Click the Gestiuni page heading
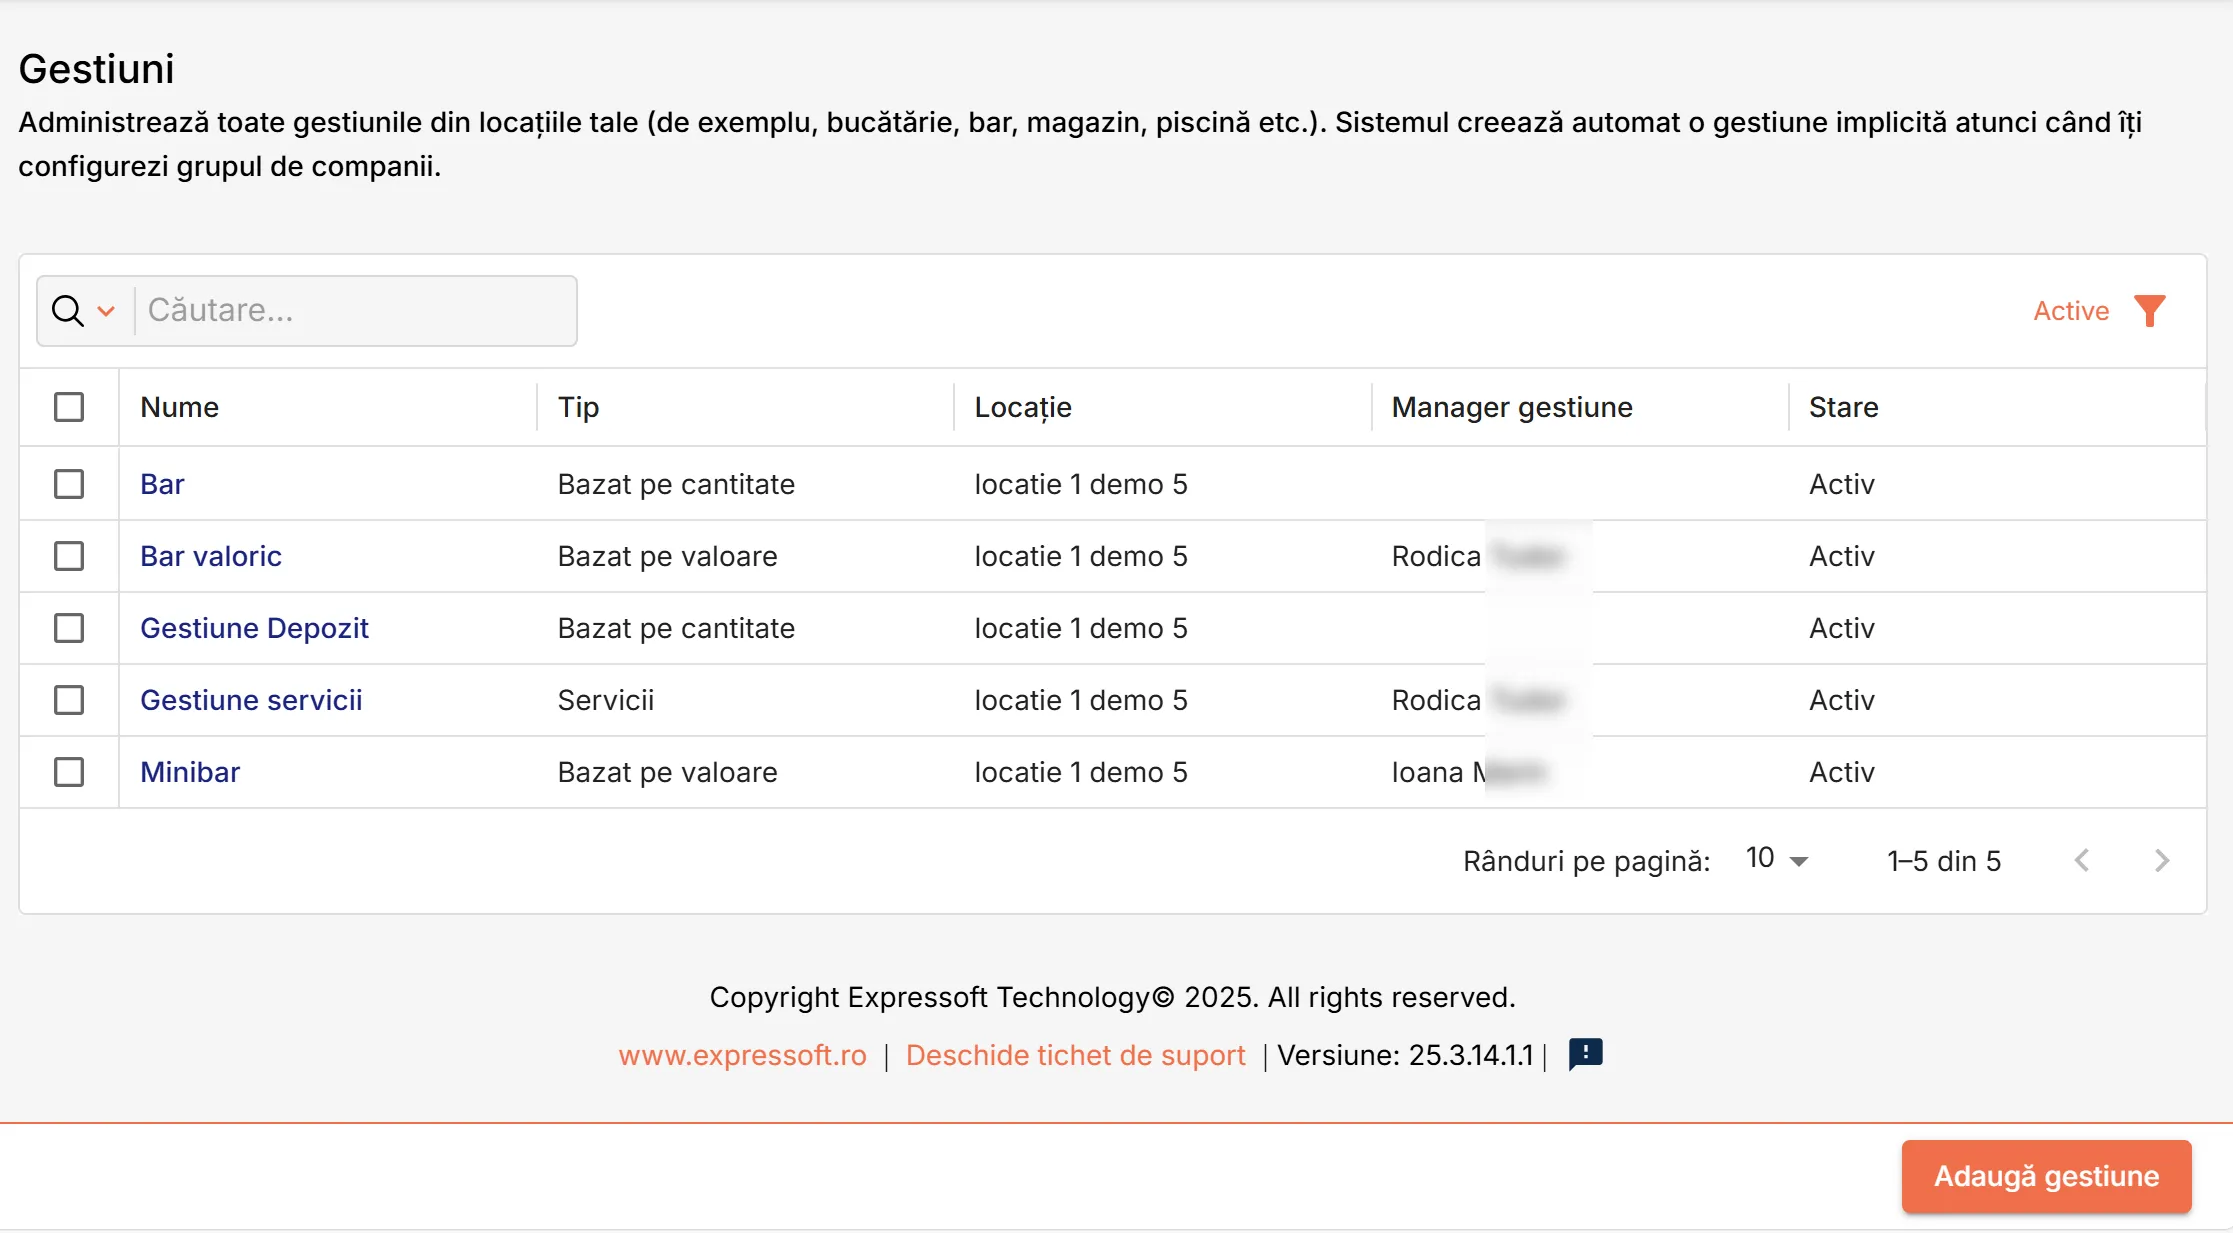The image size is (2233, 1233). point(96,69)
